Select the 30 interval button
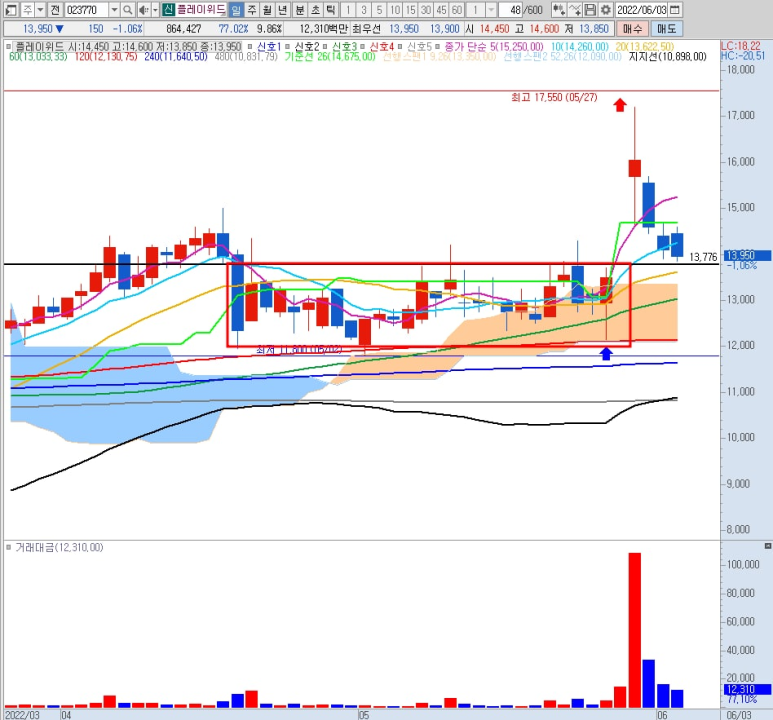 coord(426,9)
